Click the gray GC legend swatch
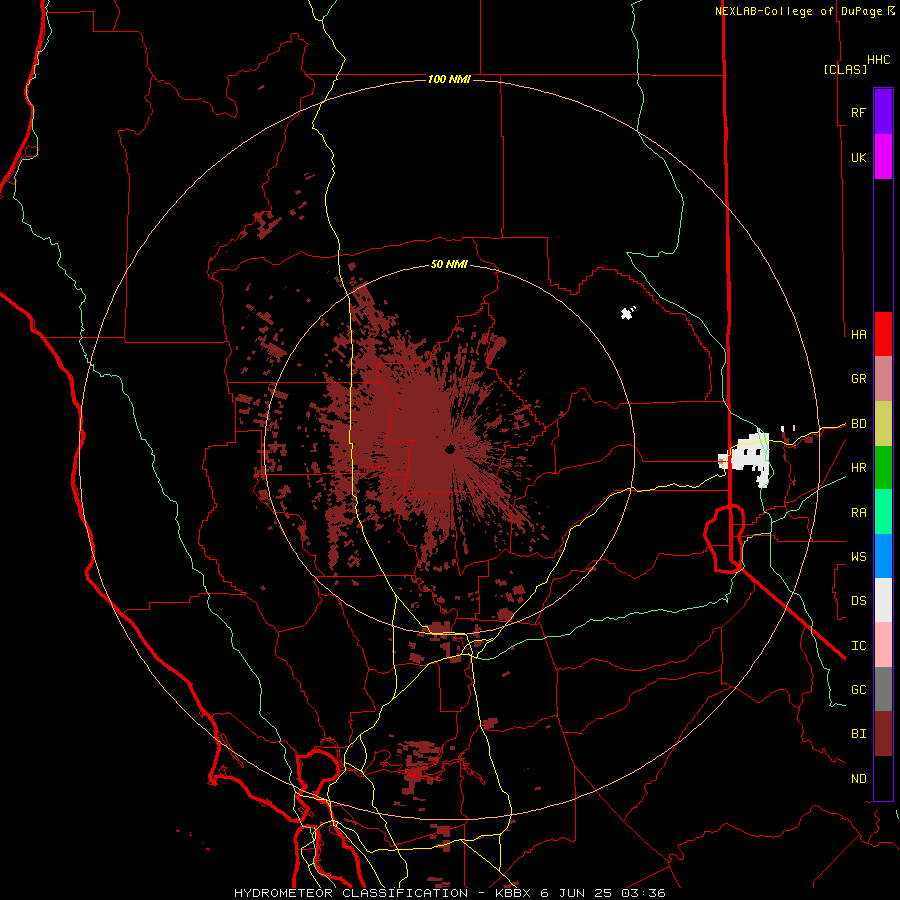This screenshot has height=900, width=900. pyautogui.click(x=883, y=689)
